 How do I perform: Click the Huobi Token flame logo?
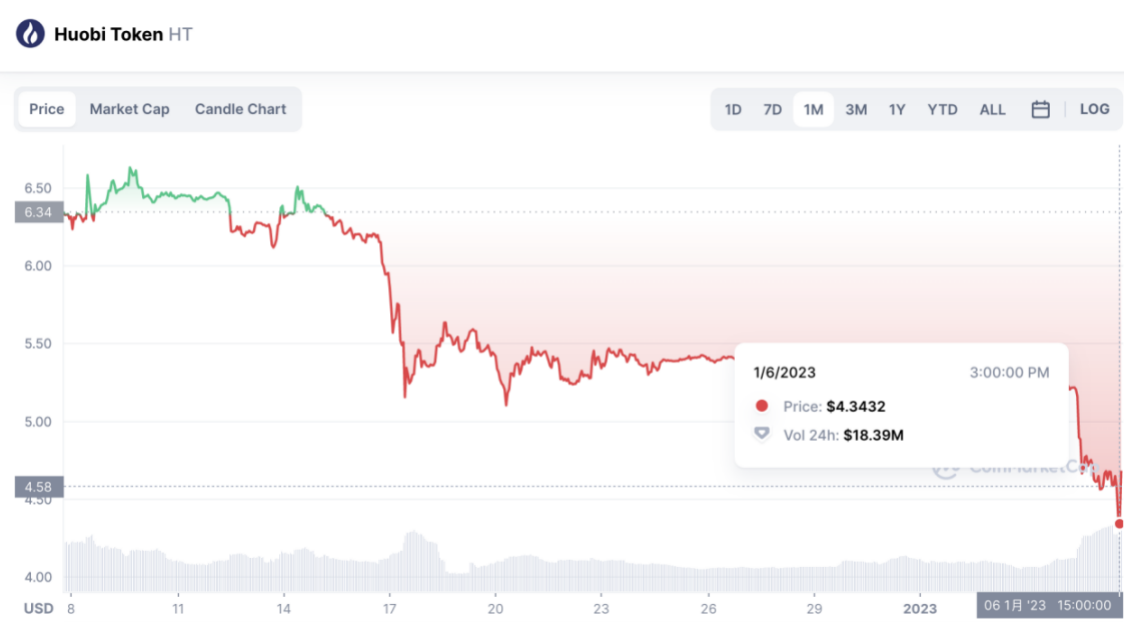point(30,34)
